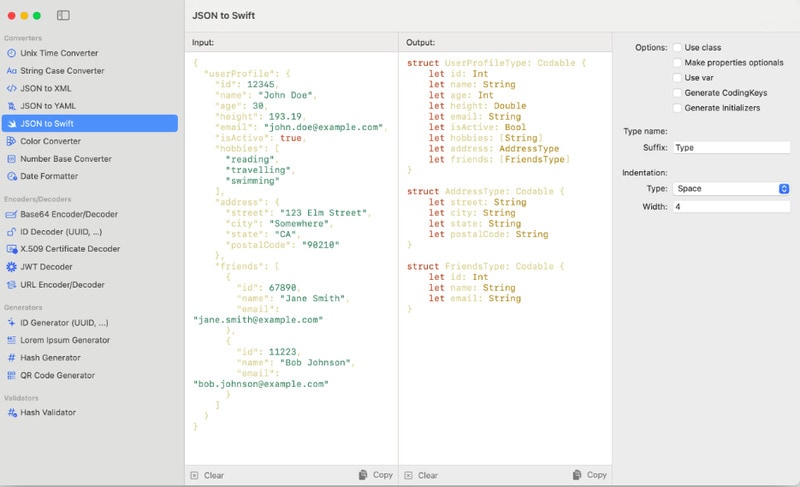Clear the Input pane
Screen dimensions: 800x487
point(206,475)
